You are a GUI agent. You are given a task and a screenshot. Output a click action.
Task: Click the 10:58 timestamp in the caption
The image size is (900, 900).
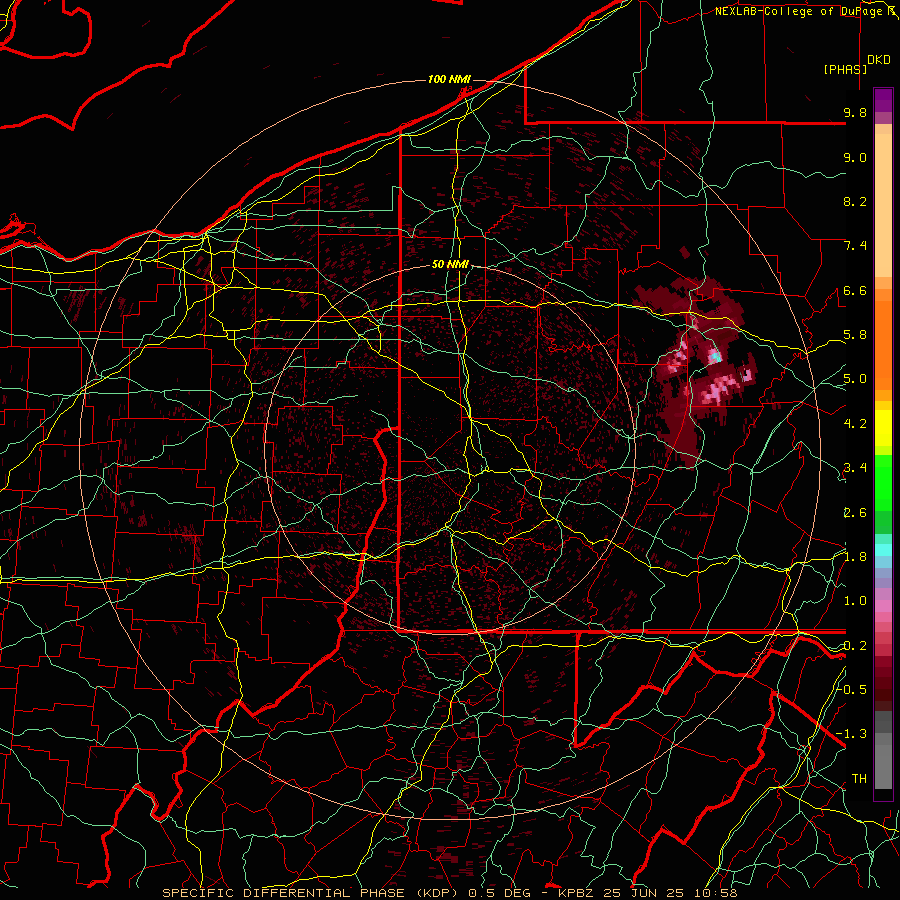point(718,893)
